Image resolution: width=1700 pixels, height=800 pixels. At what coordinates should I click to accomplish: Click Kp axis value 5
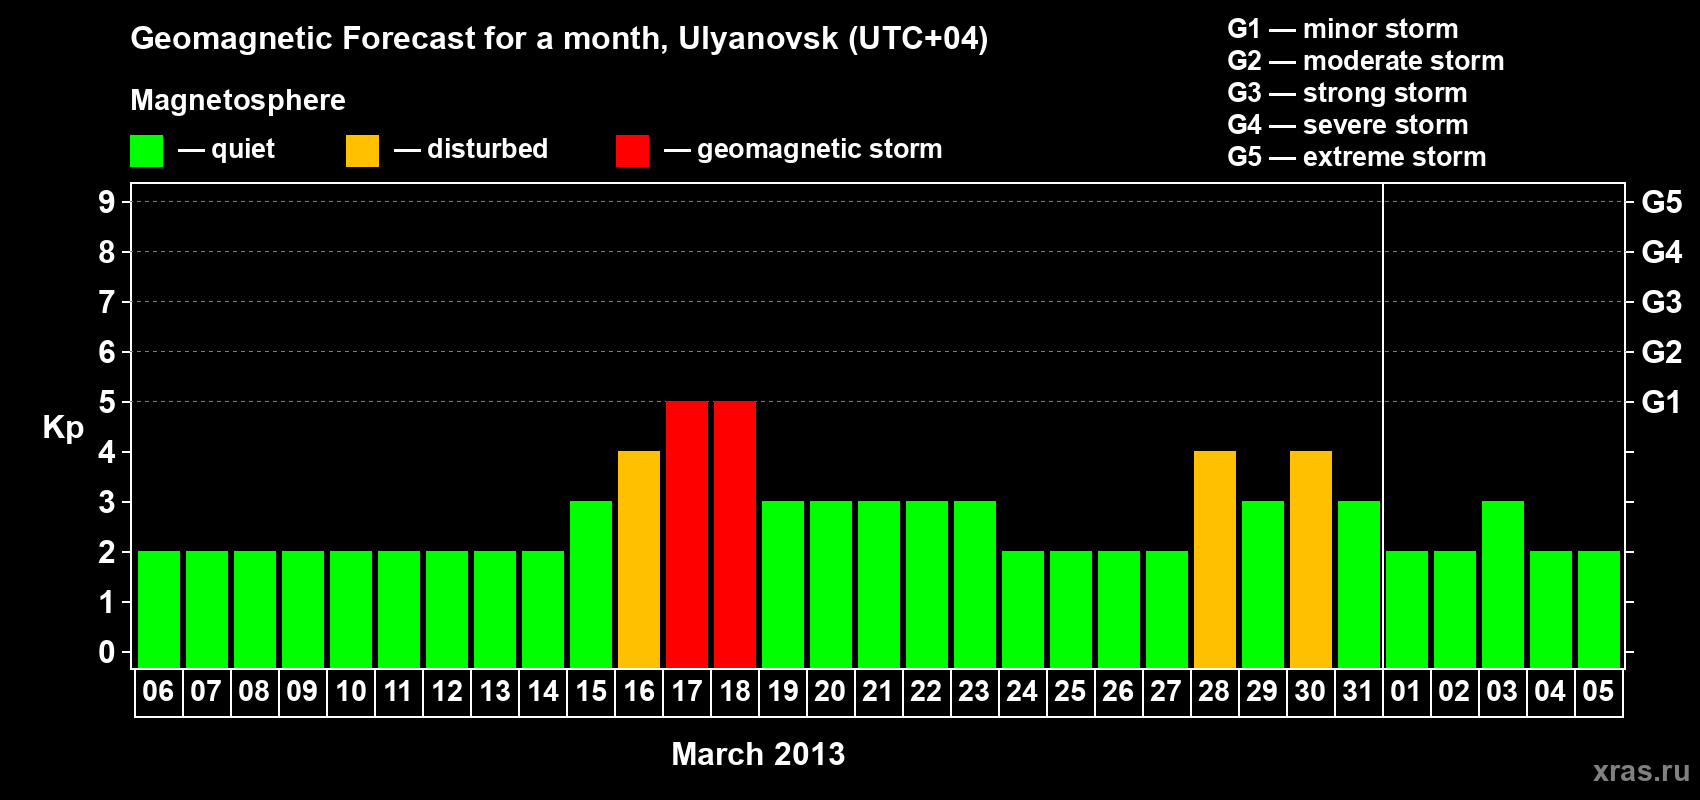tap(107, 402)
